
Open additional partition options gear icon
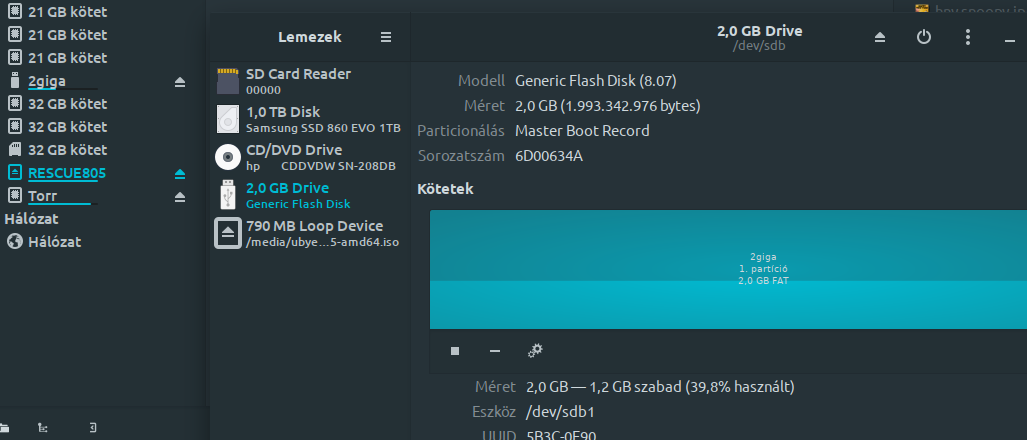click(535, 352)
